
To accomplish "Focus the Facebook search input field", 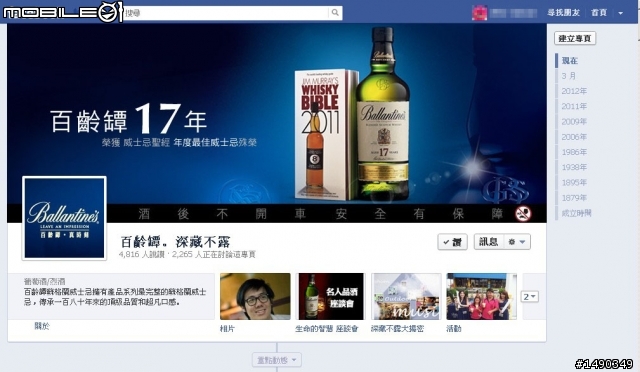I will point(225,13).
